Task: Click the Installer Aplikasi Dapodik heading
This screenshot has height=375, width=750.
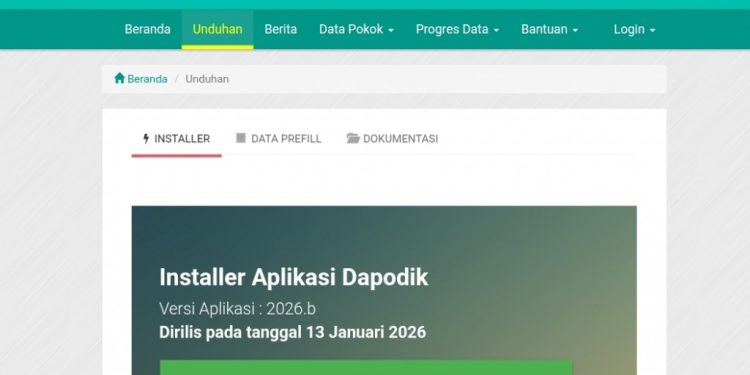Action: tap(294, 277)
